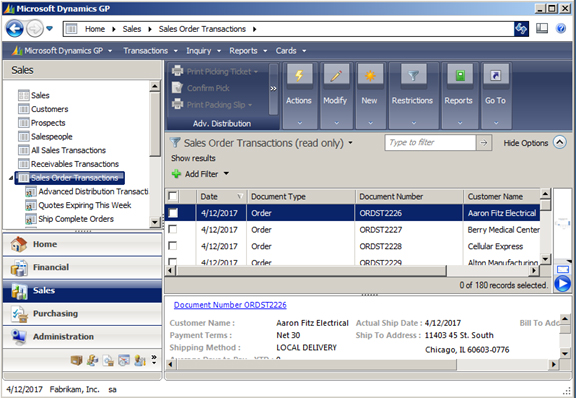Click the Modify pencil icon

pos(336,75)
